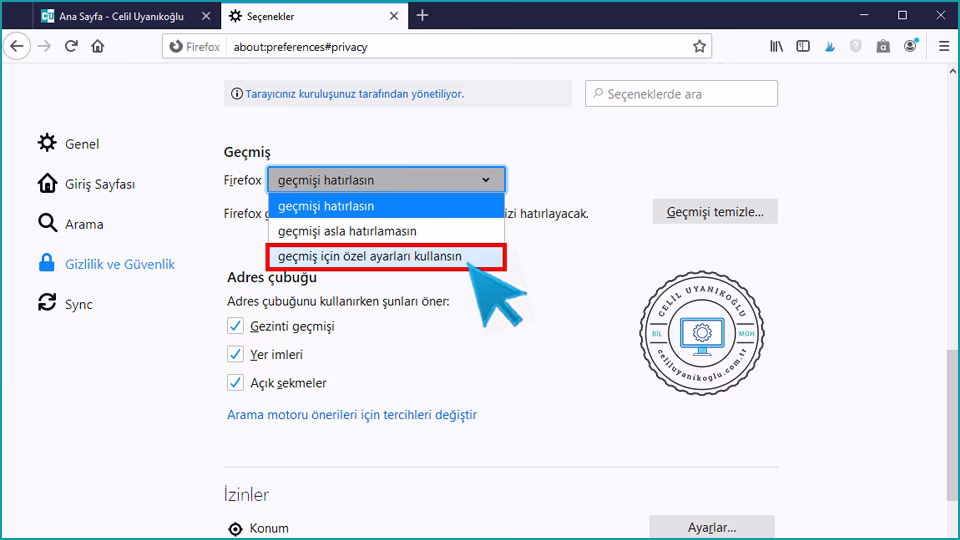This screenshot has width=960, height=540.
Task: Open the Library icon in toolbar
Action: 776,47
